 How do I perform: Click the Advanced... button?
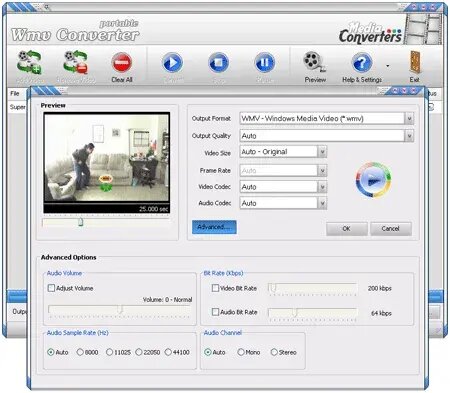tap(214, 227)
